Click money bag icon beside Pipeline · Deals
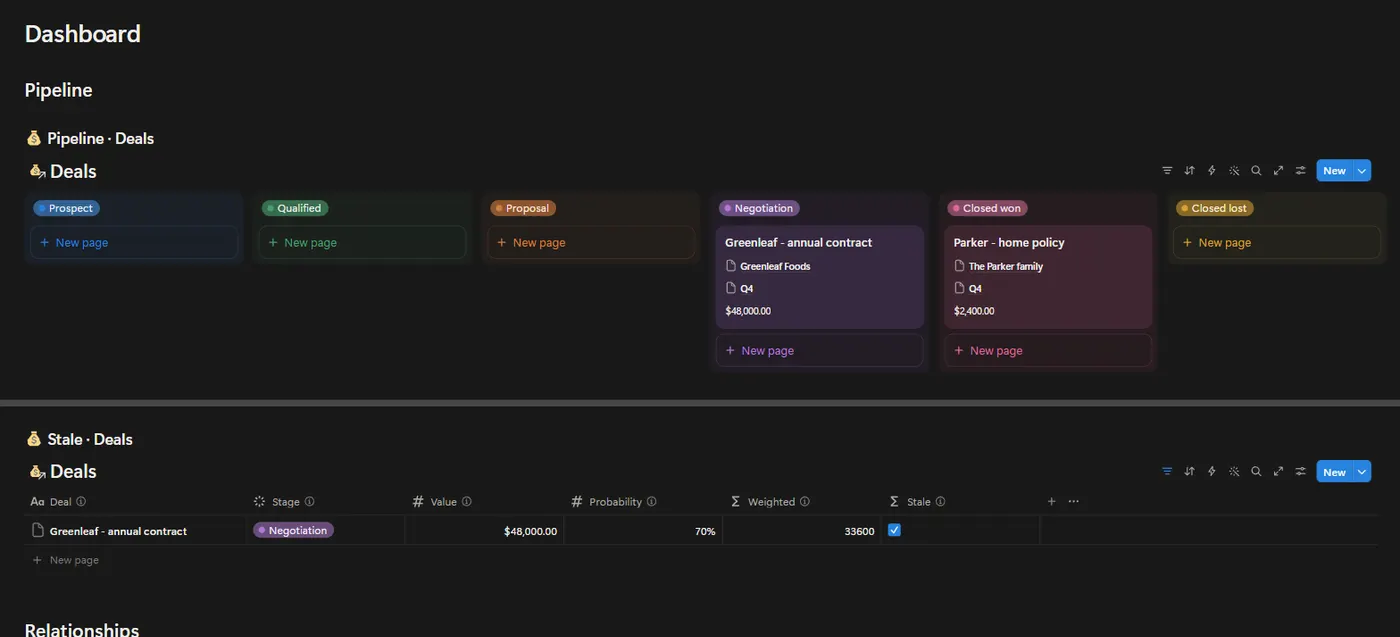Screen dimensions: 1400x637 click(x=34, y=138)
